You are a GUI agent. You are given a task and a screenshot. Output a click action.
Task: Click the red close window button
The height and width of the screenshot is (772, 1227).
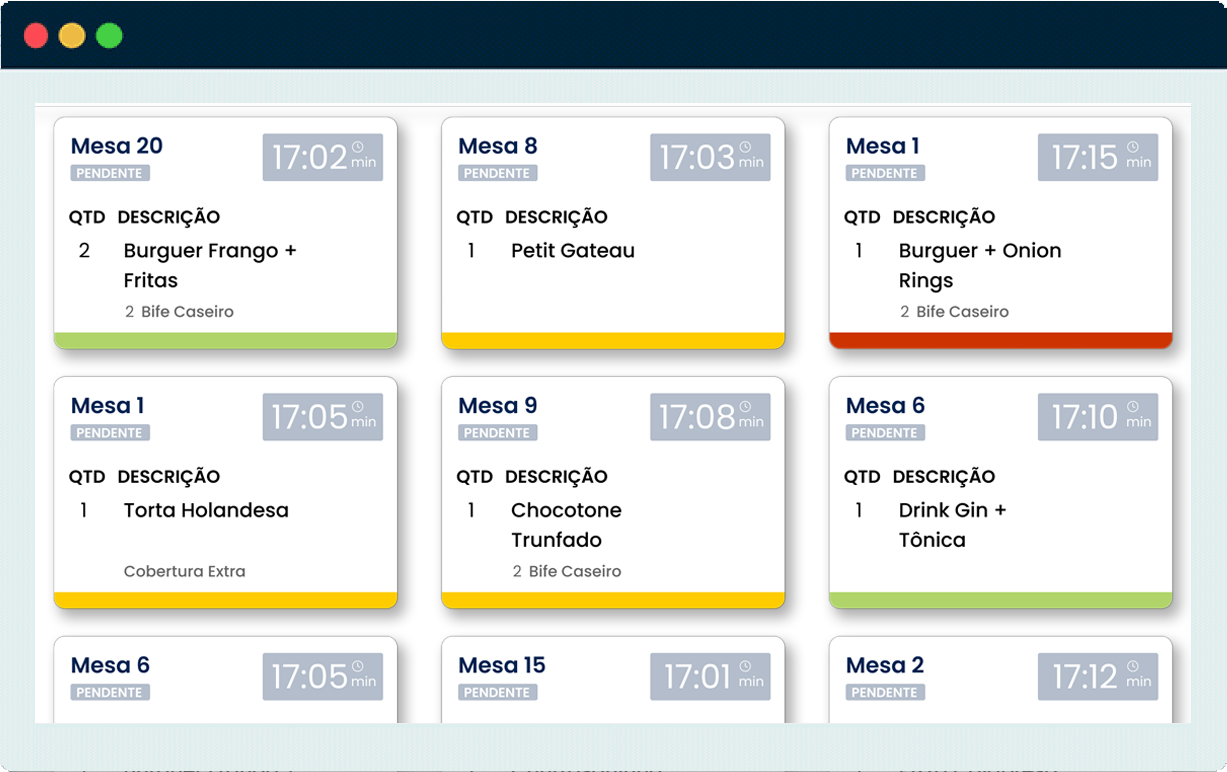pyautogui.click(x=36, y=37)
